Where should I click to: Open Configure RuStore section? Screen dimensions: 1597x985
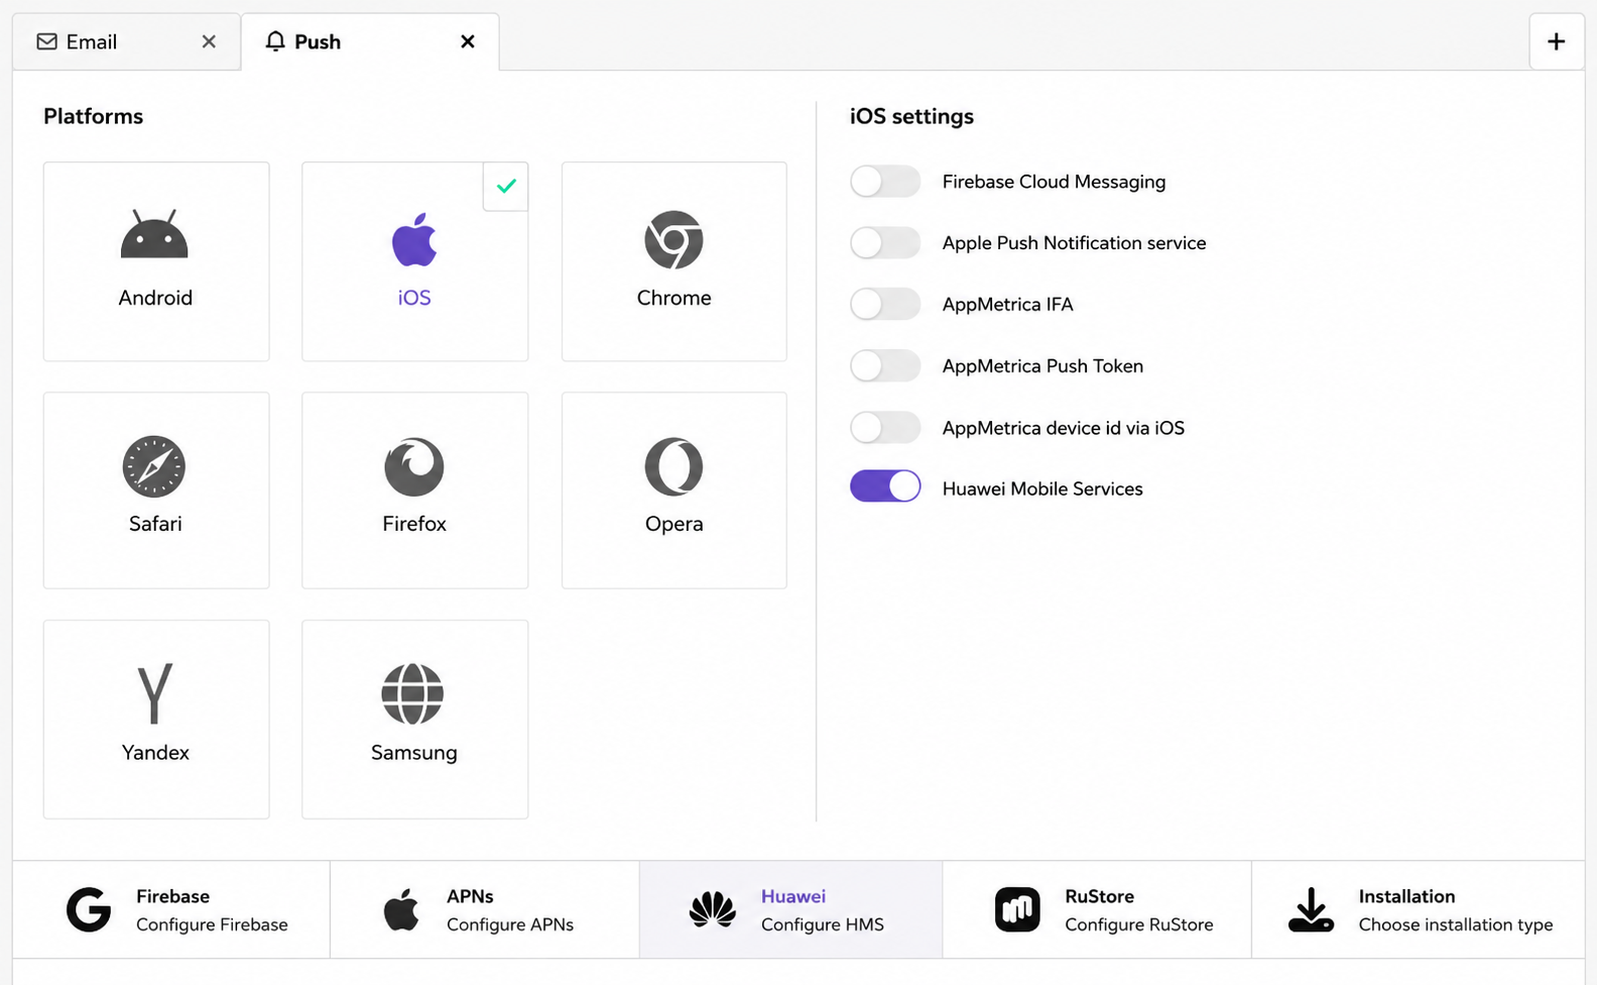1097,910
